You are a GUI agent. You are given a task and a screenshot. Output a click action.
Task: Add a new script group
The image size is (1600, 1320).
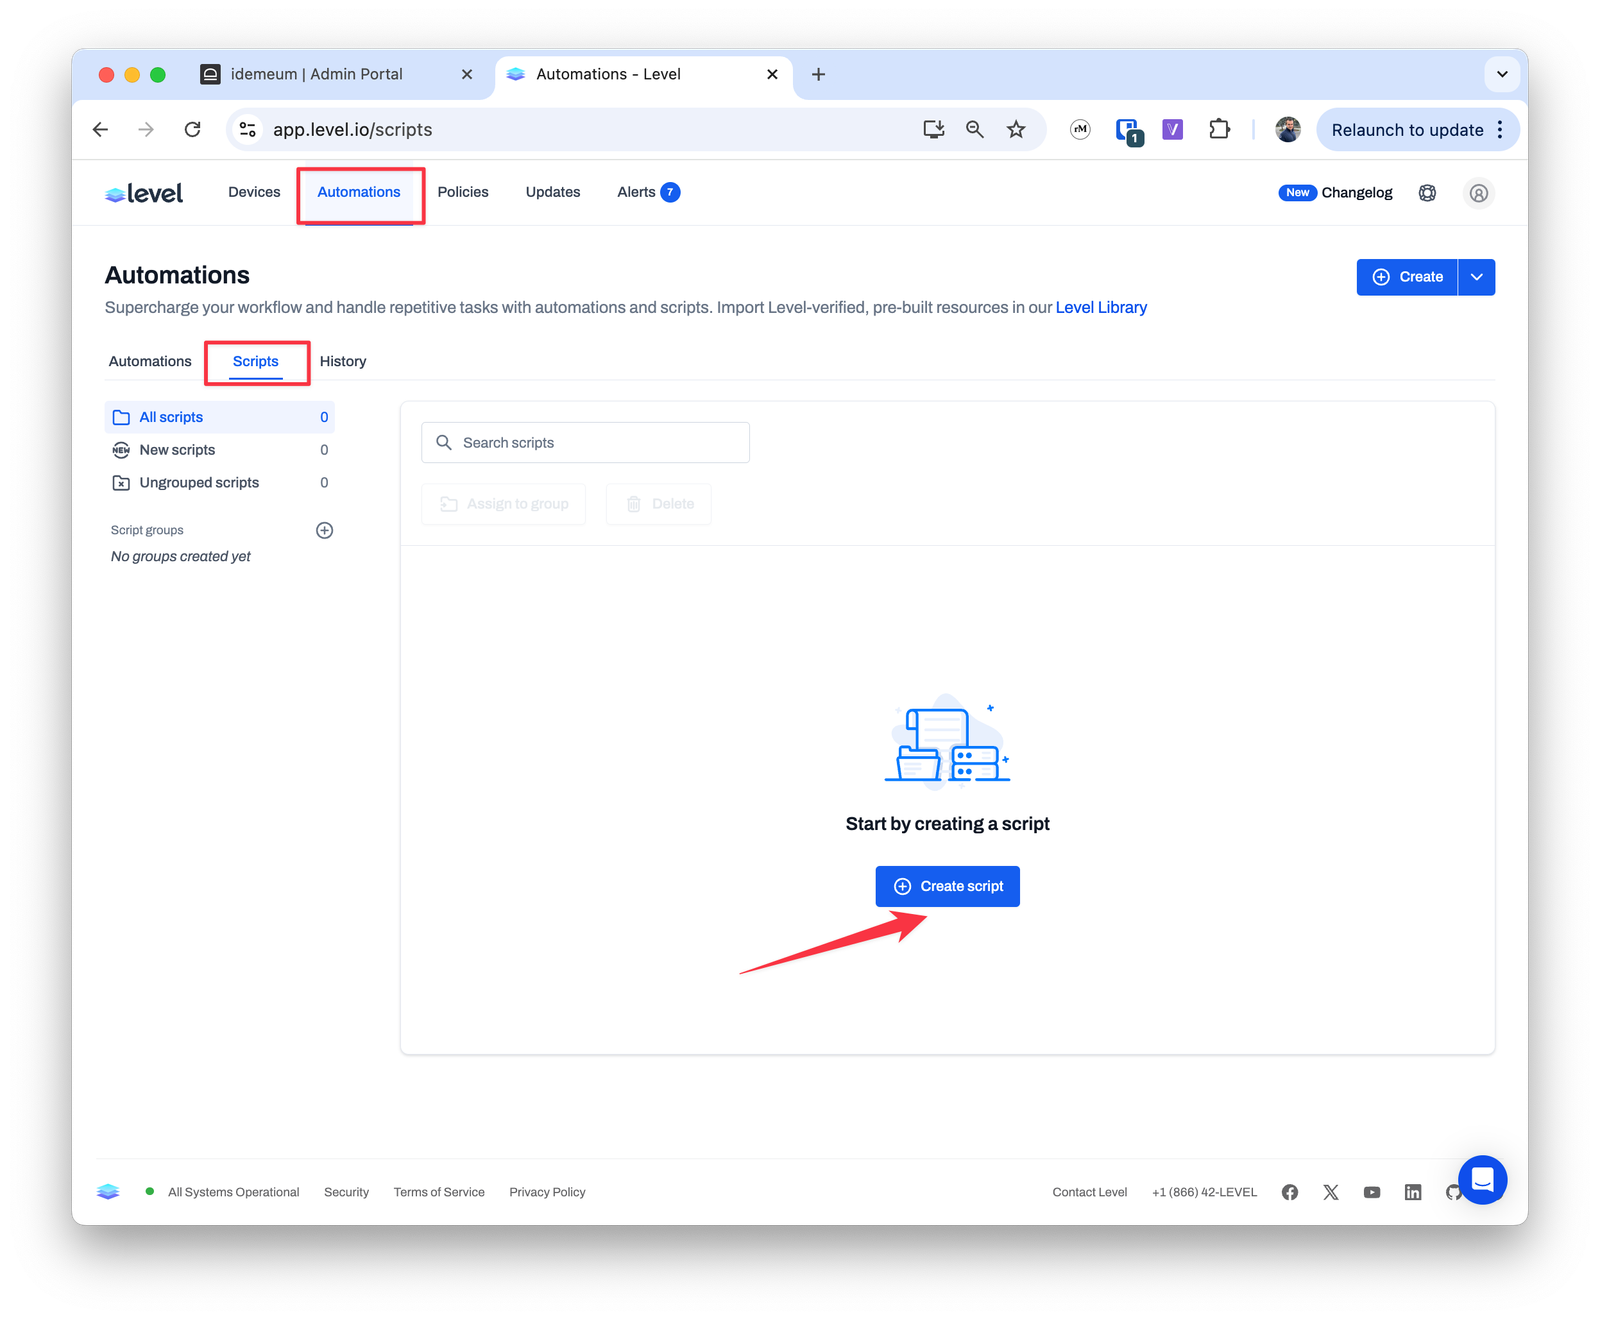(324, 530)
